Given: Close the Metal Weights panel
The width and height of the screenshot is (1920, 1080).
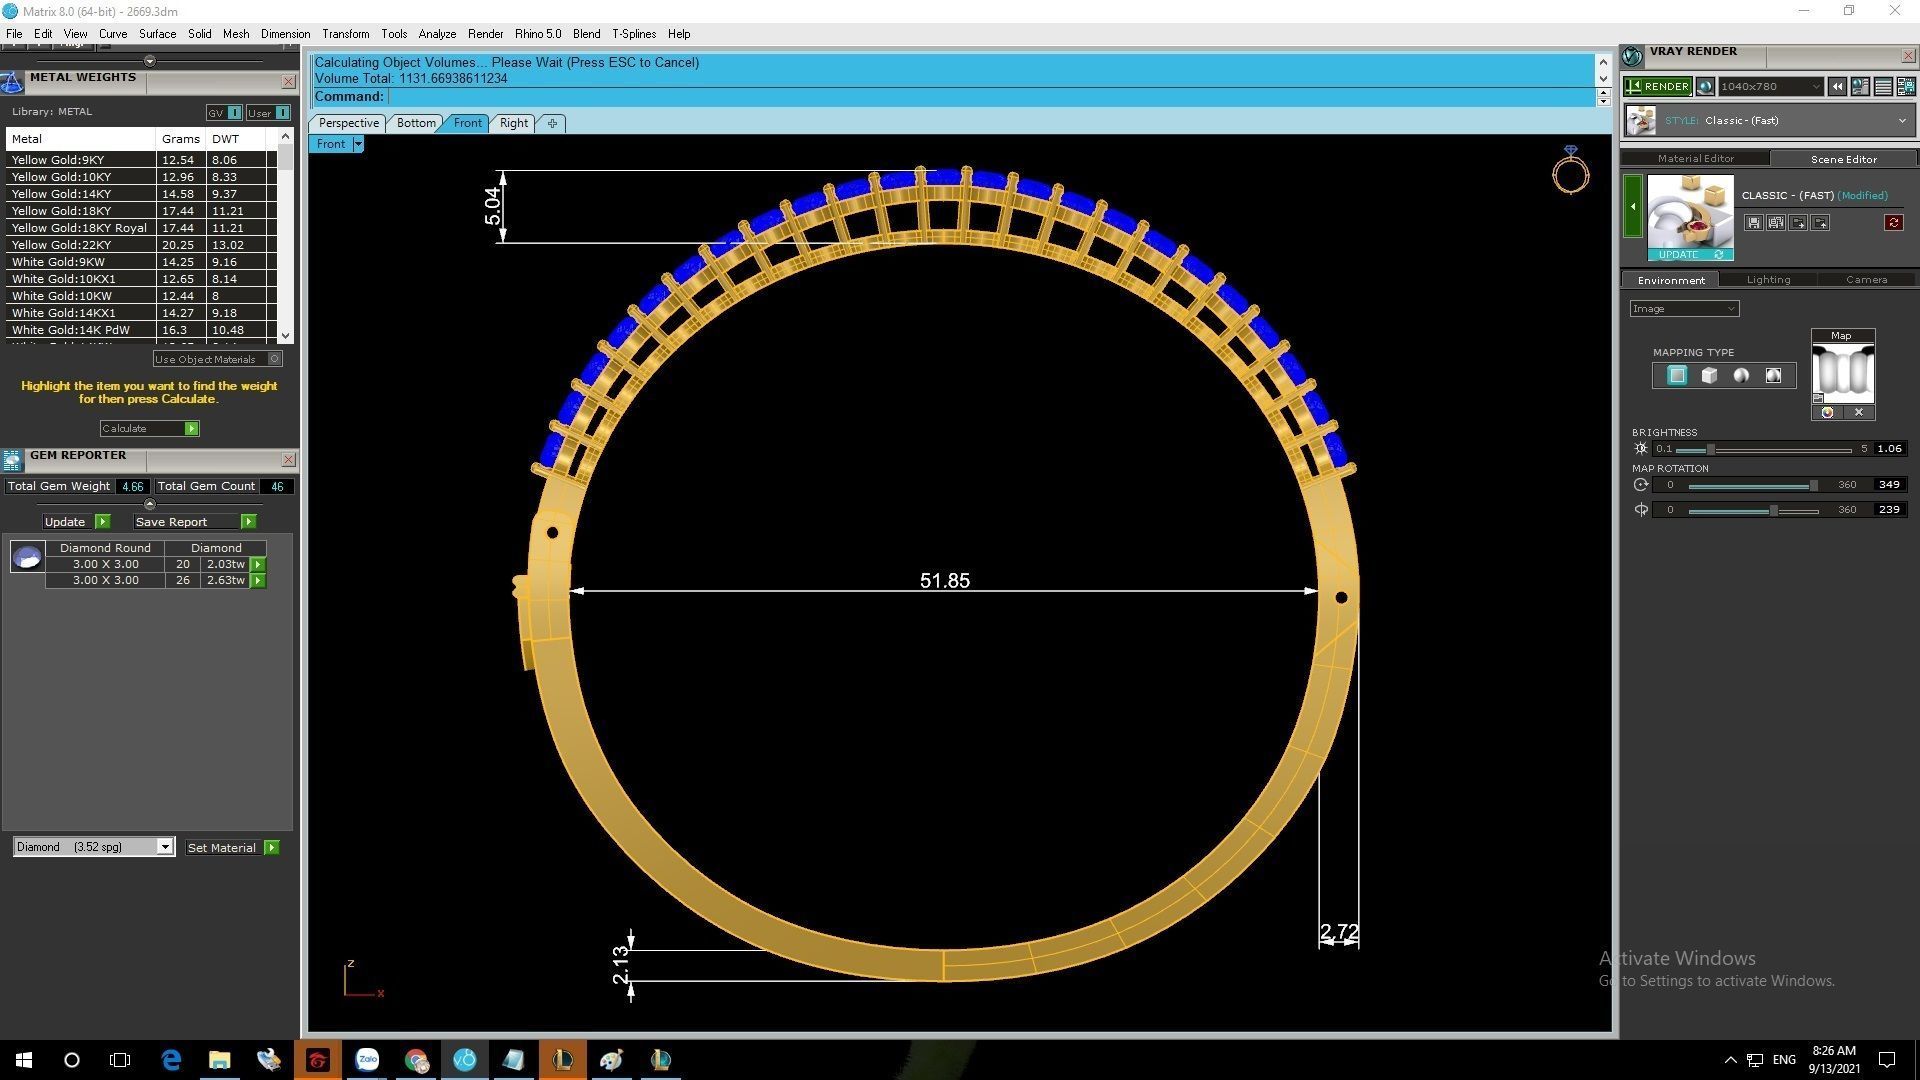Looking at the screenshot, I should coord(289,82).
